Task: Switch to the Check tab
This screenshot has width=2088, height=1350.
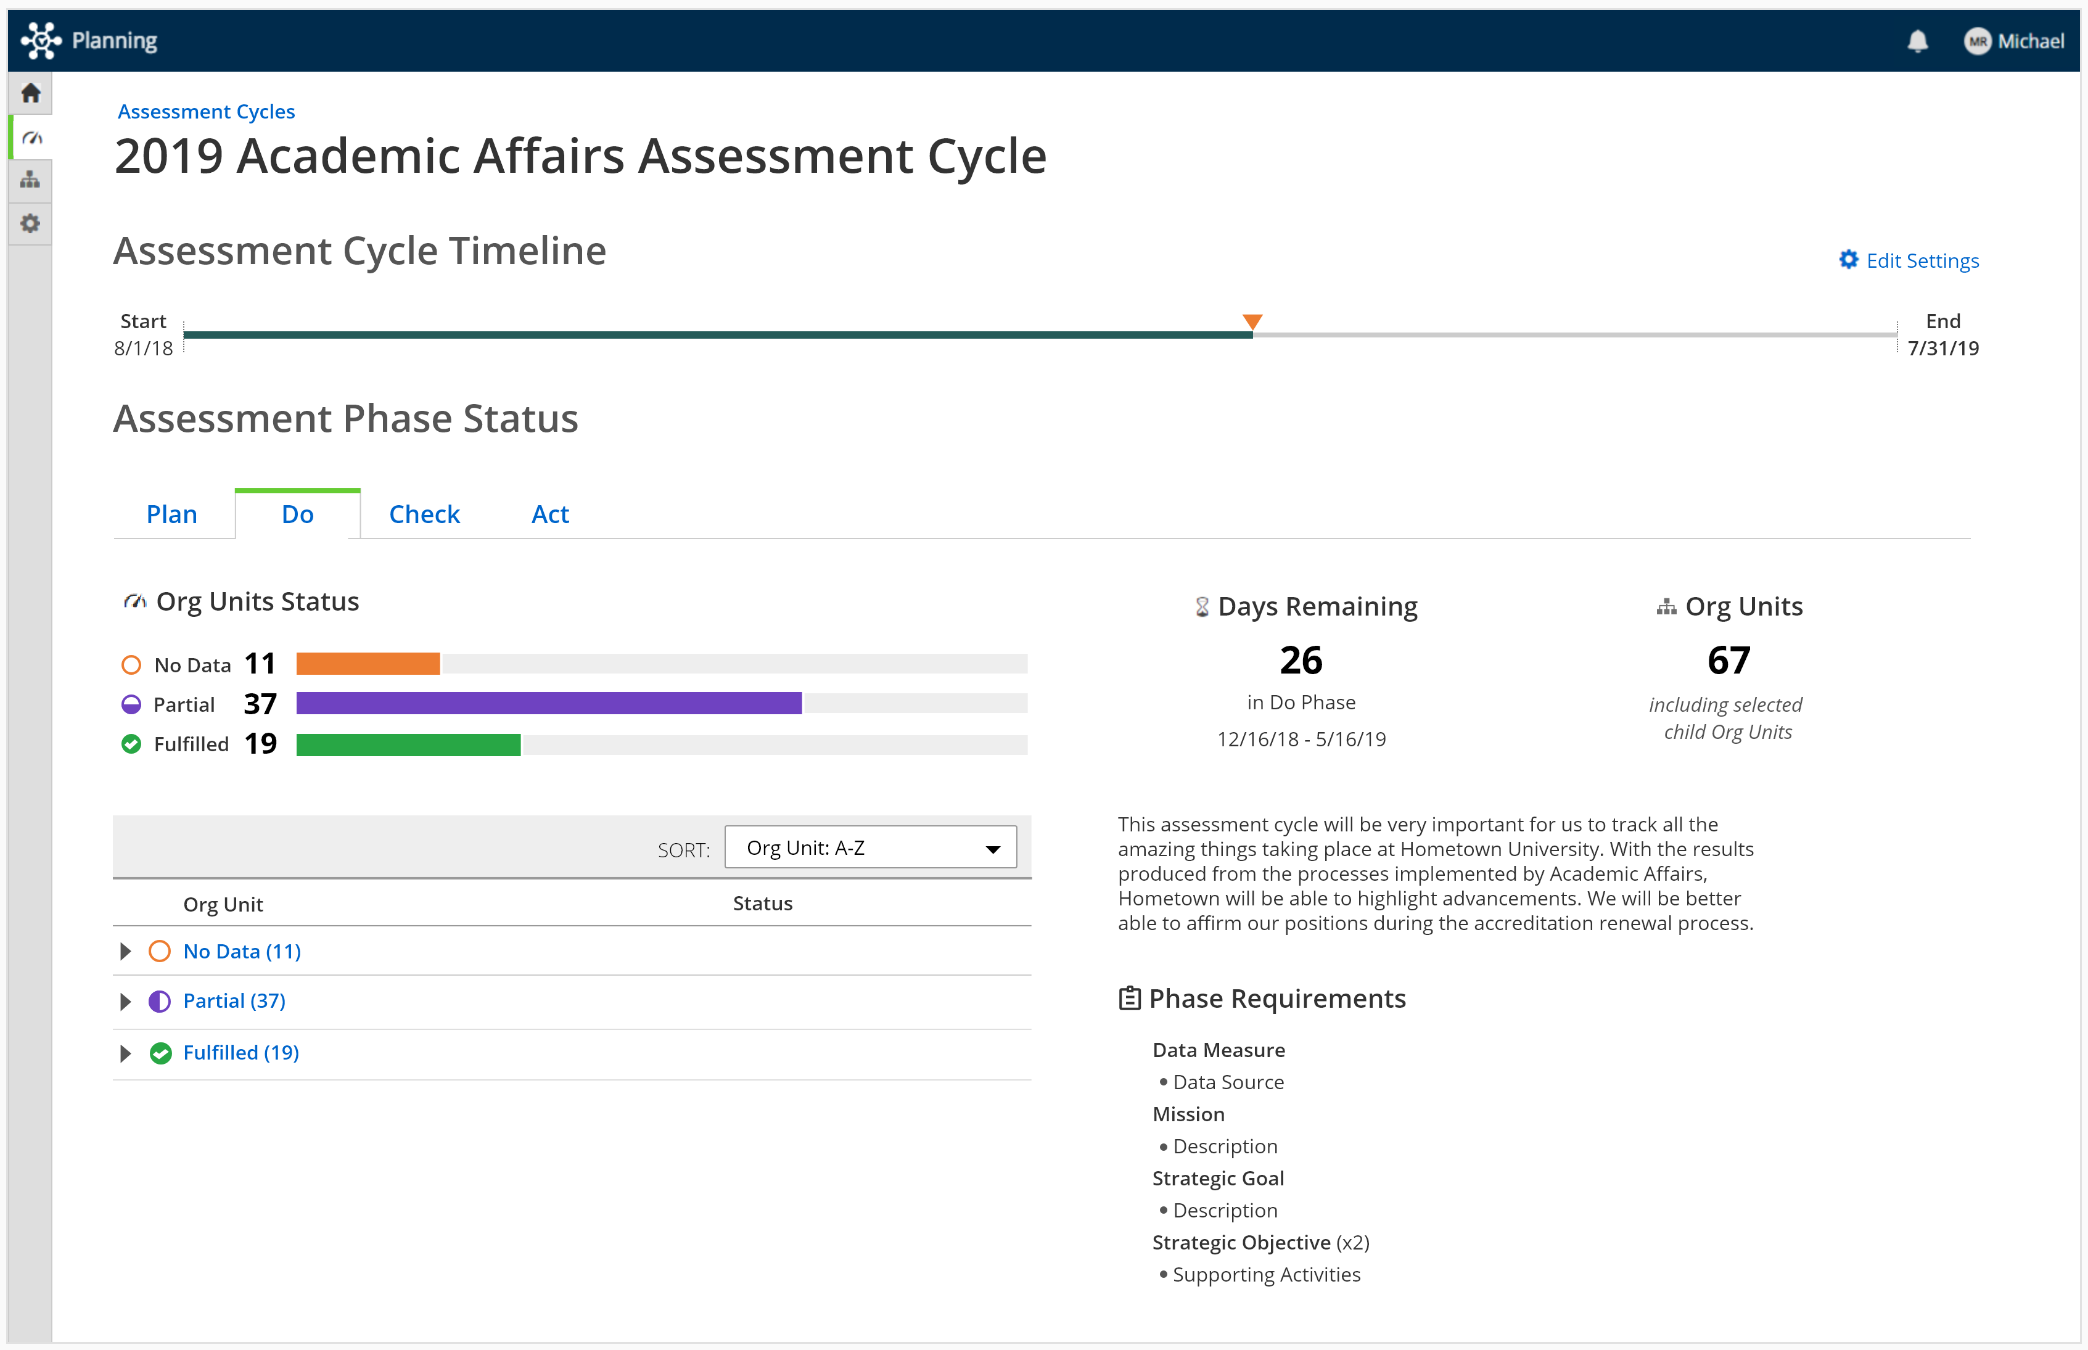Action: [424, 513]
